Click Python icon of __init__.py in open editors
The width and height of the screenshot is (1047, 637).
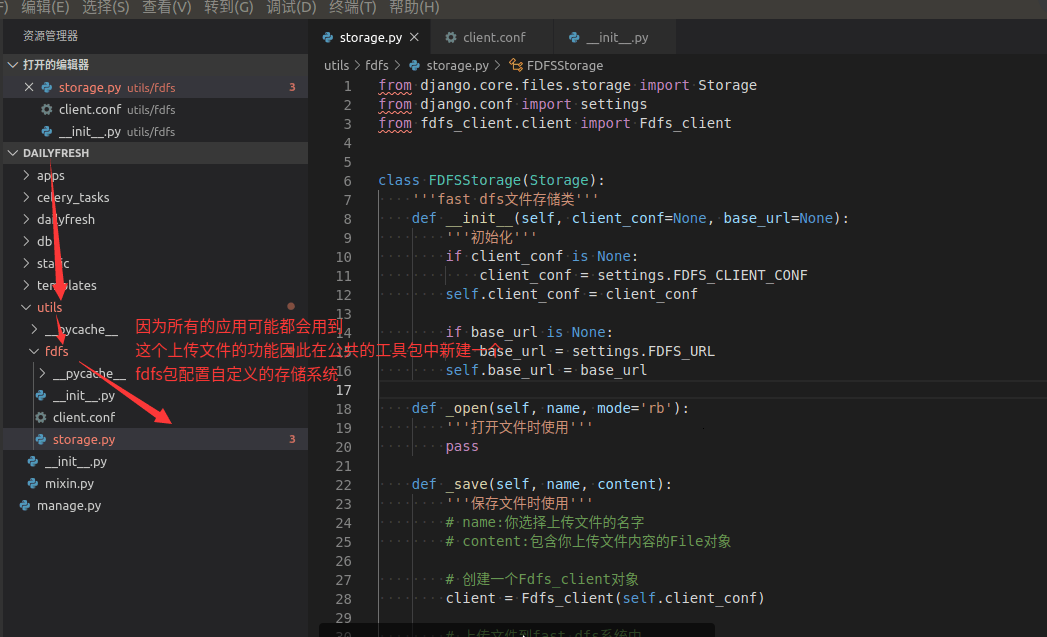point(47,132)
